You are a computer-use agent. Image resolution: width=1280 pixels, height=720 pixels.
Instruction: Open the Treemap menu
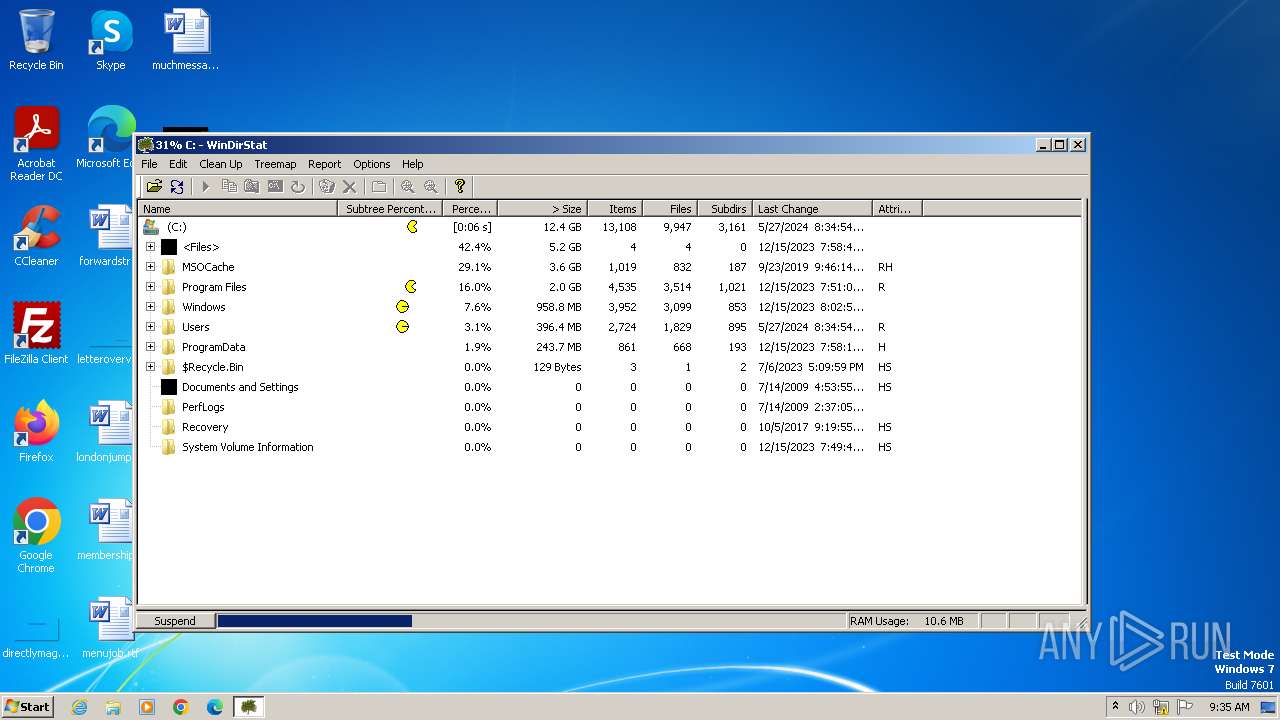coord(275,164)
